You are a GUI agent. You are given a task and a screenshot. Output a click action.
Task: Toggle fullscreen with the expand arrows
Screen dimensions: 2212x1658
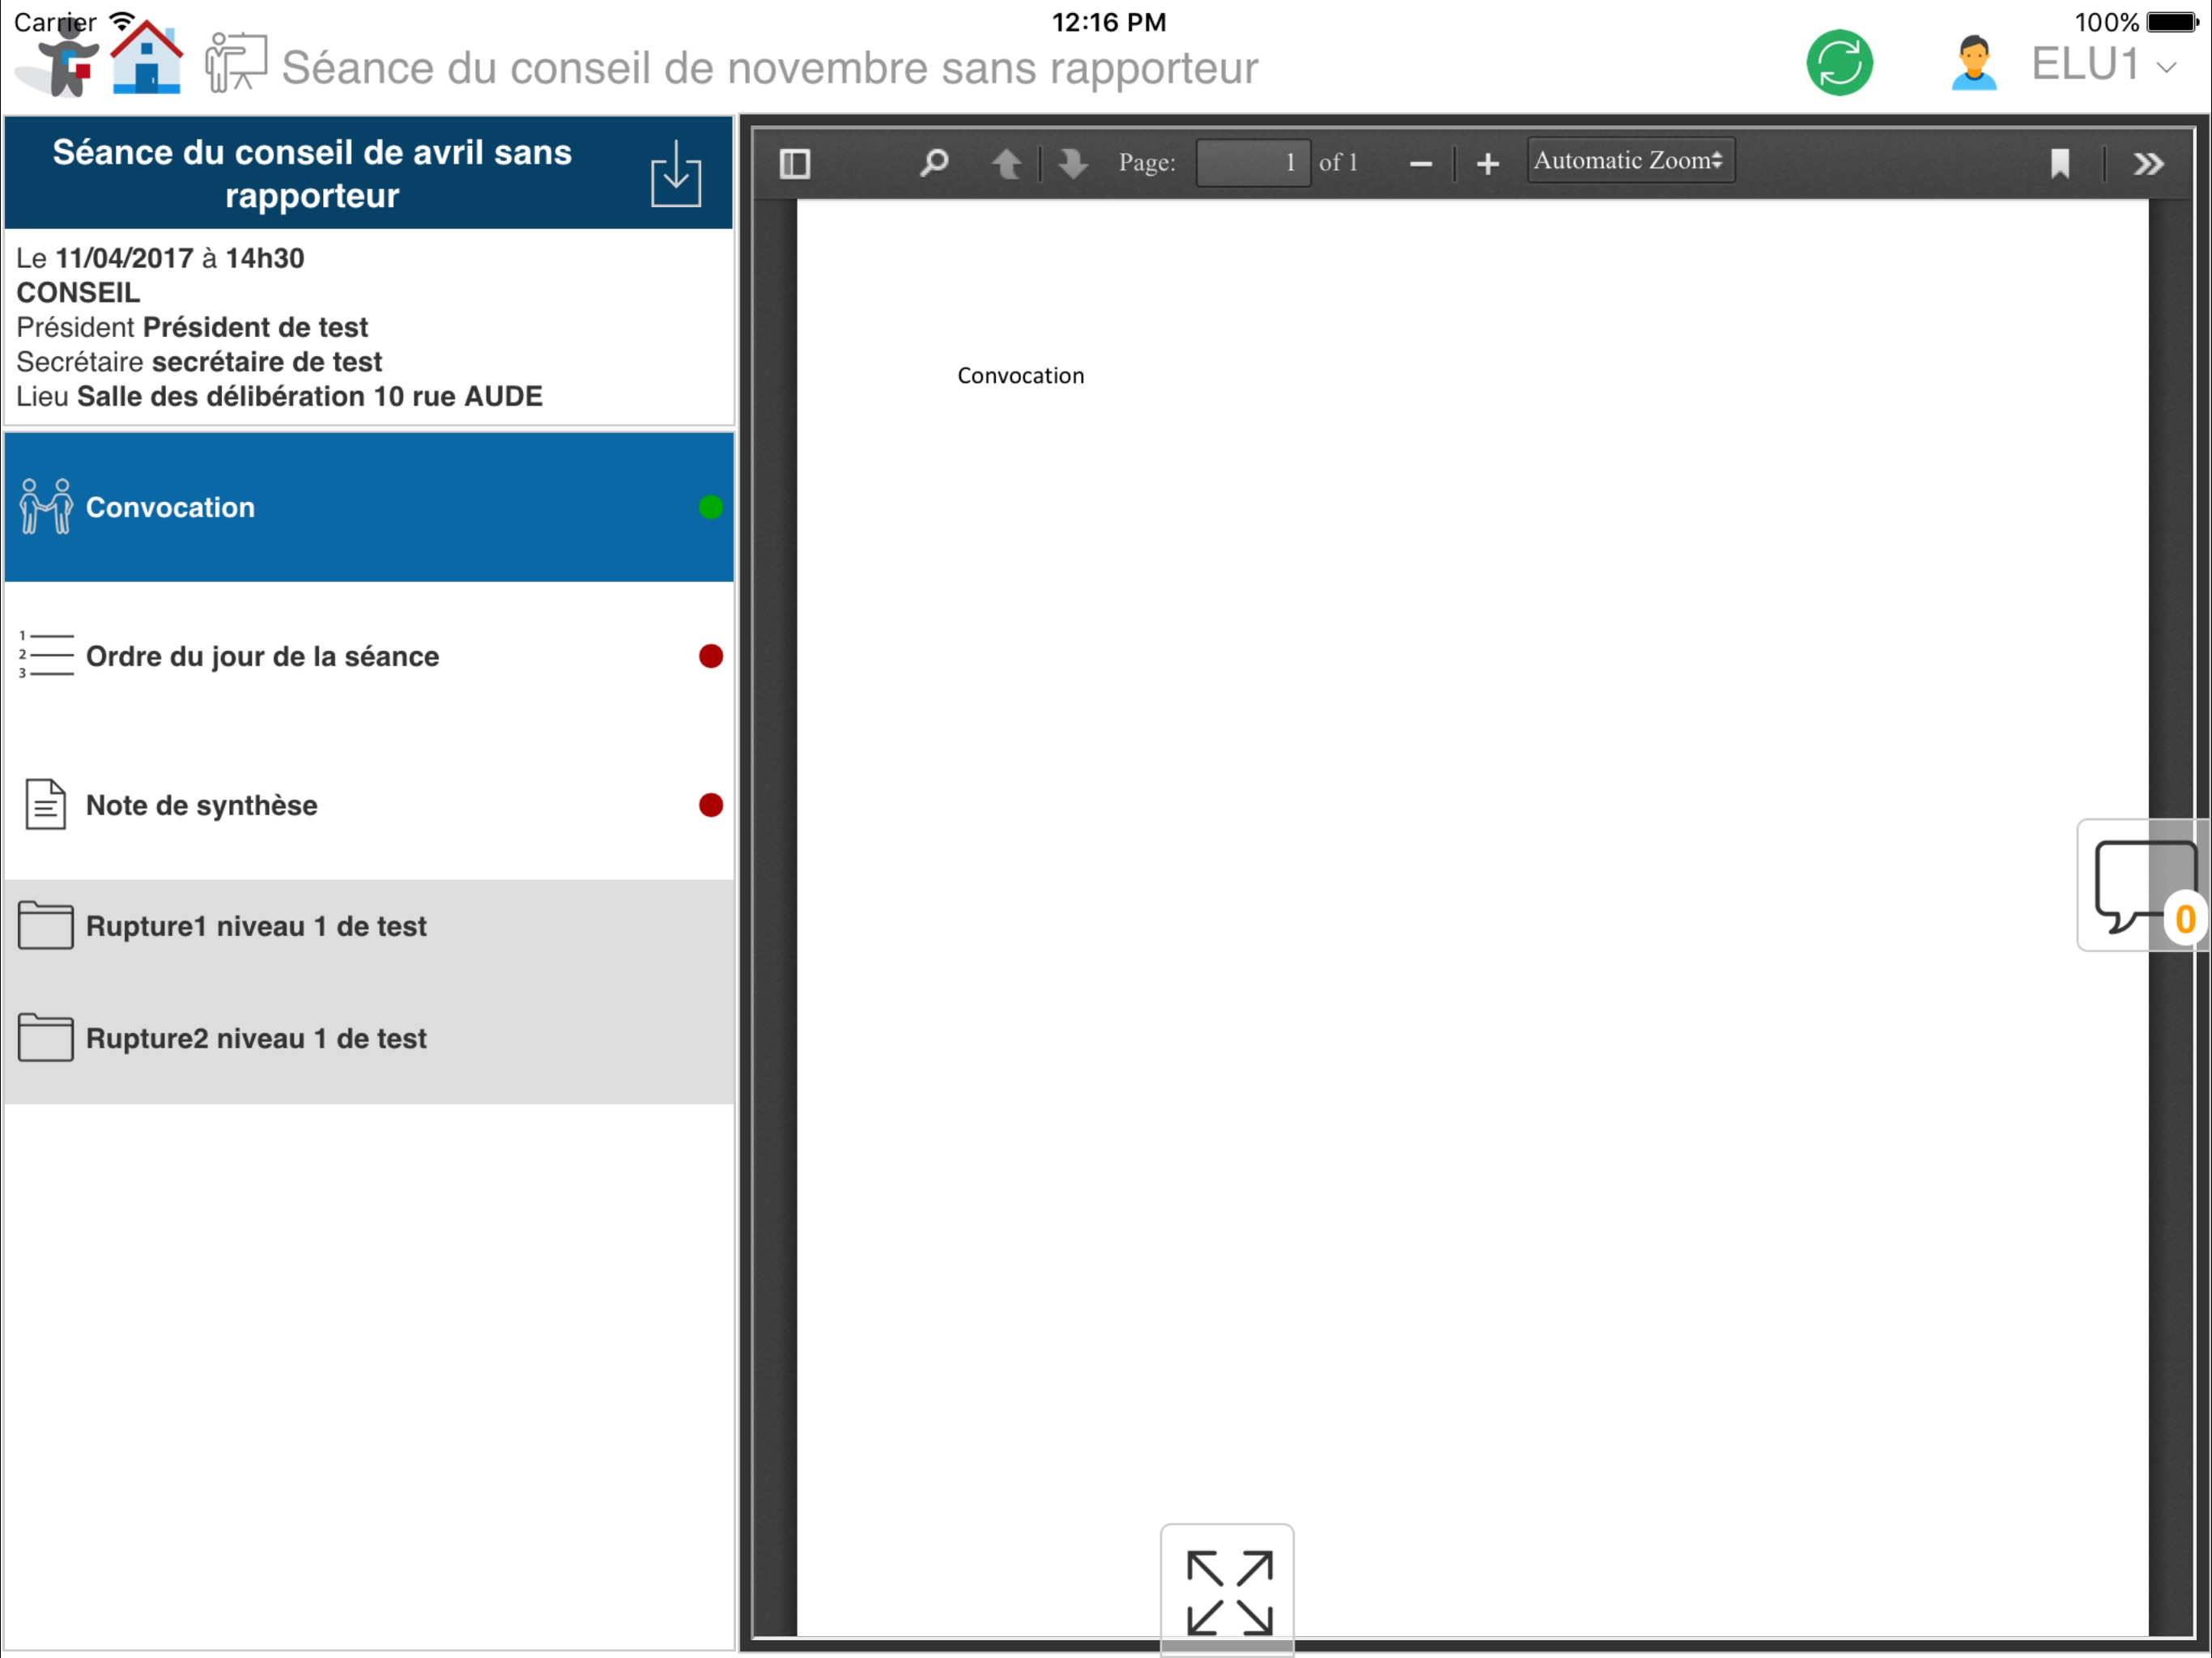(1228, 1592)
